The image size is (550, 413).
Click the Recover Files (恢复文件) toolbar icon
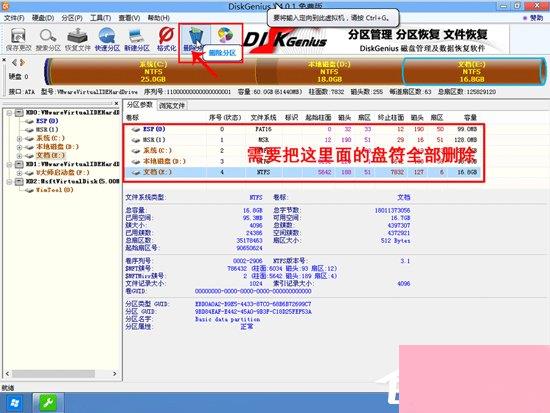click(78, 39)
